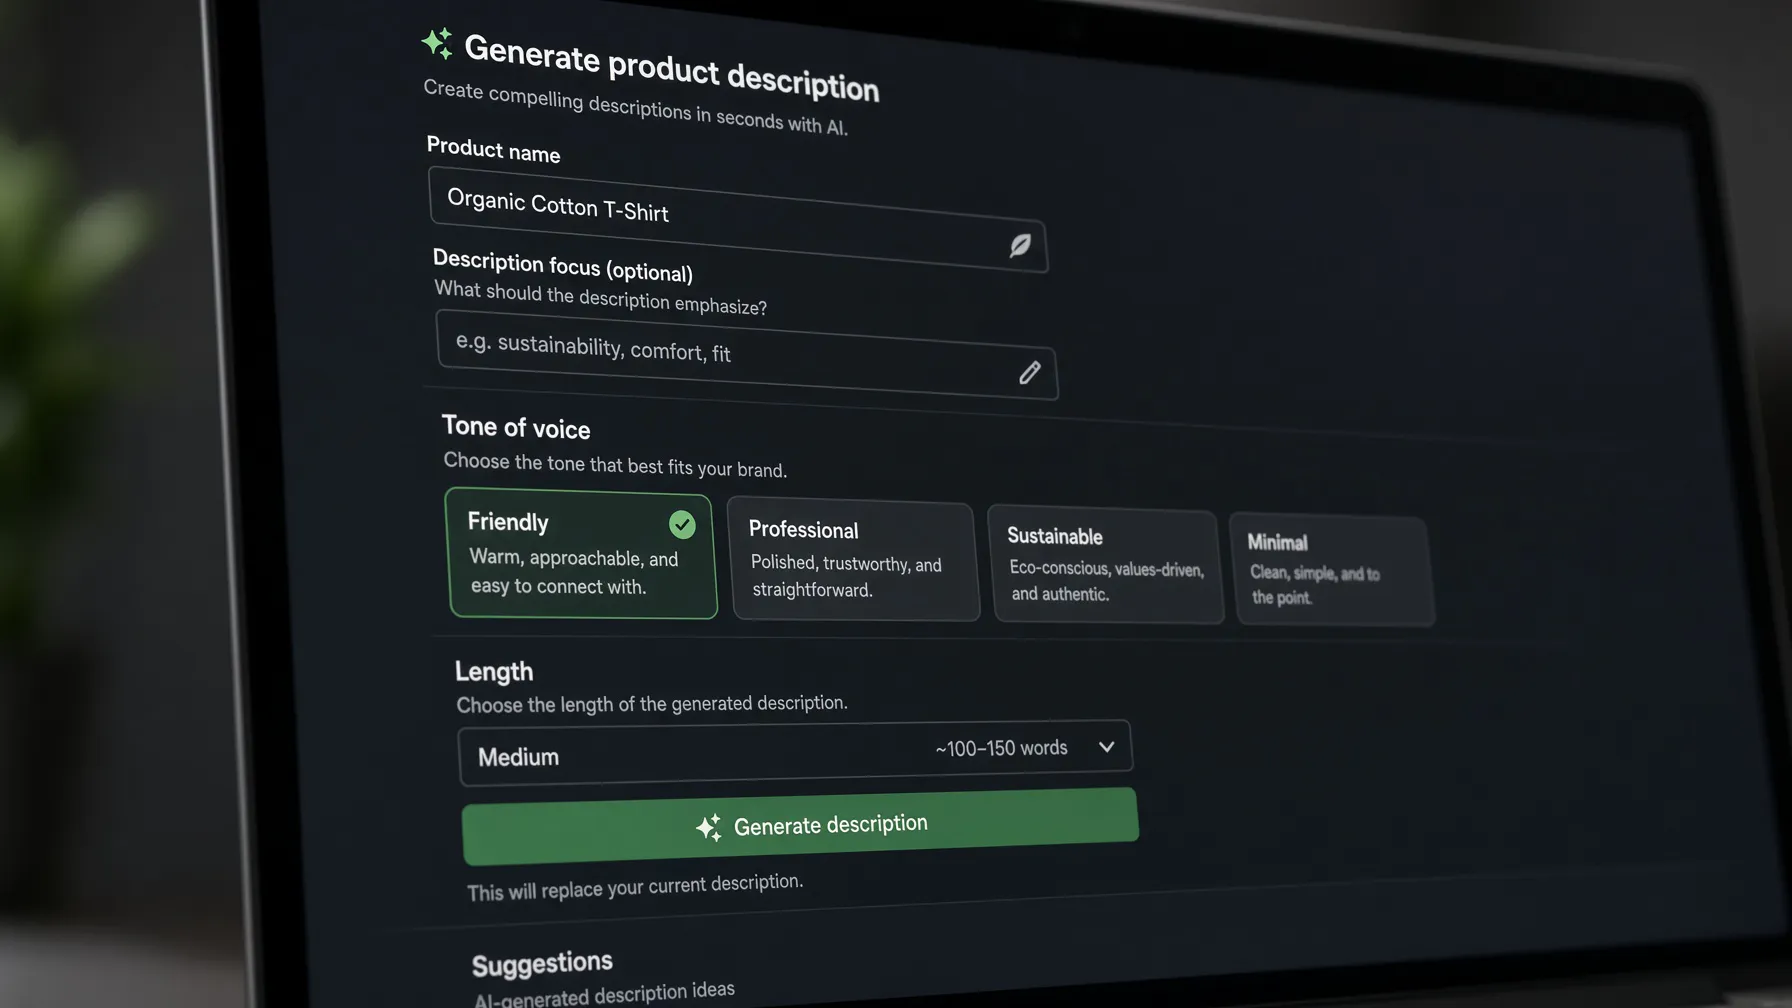Screen dimensions: 1792x1008
Task: Click the sparkle icon beside Generate product description
Action: tap(437, 43)
